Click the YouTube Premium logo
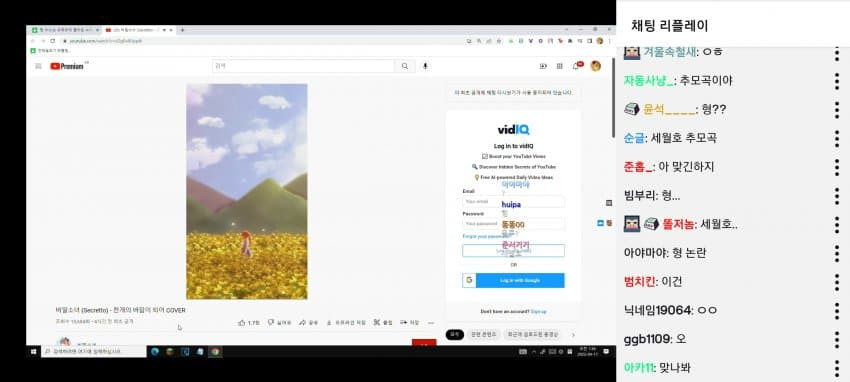The image size is (850, 382). point(67,66)
